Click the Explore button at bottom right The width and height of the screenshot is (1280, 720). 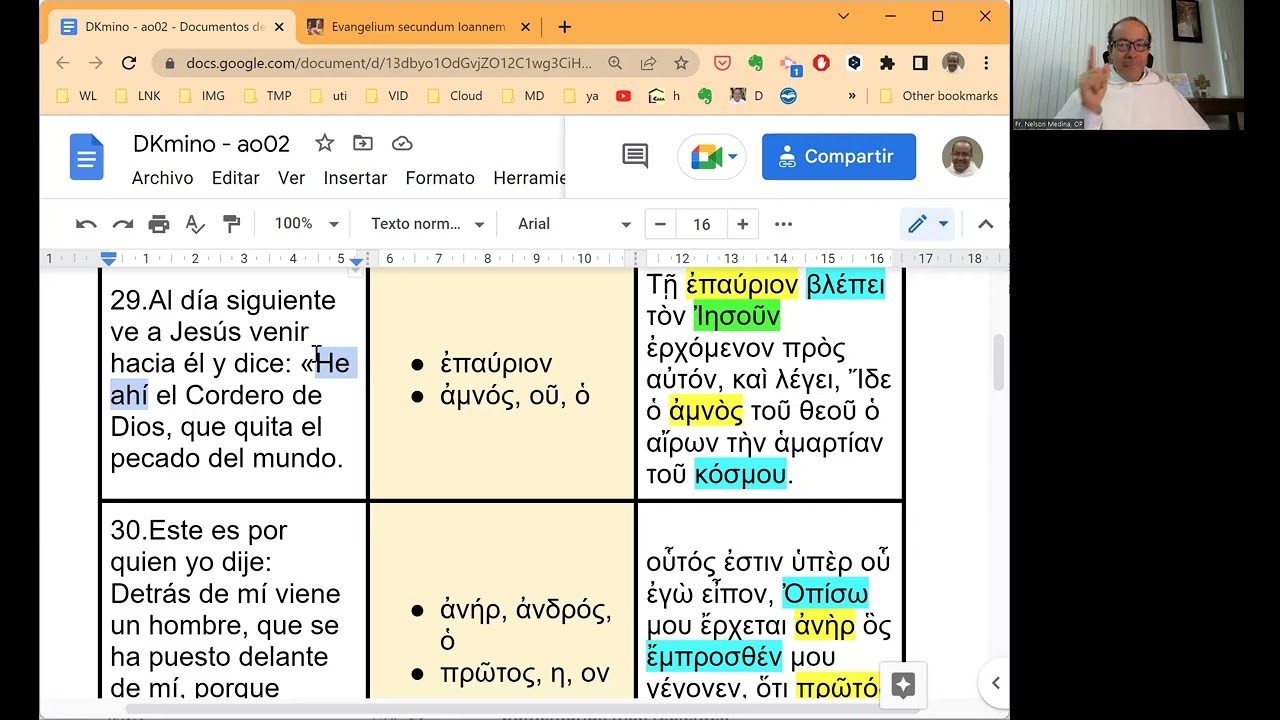tap(903, 685)
